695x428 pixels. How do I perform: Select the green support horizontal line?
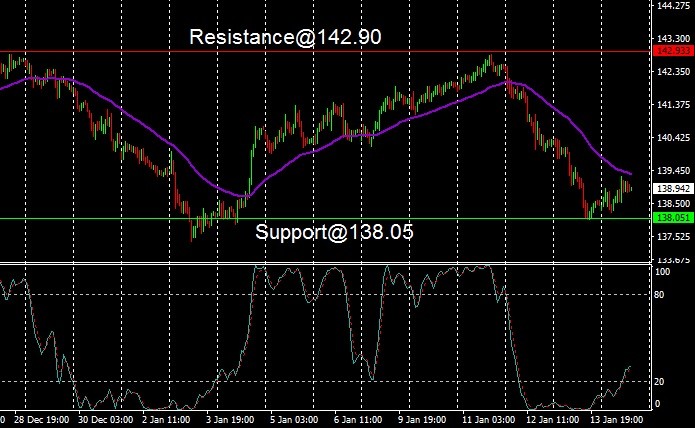[326, 218]
